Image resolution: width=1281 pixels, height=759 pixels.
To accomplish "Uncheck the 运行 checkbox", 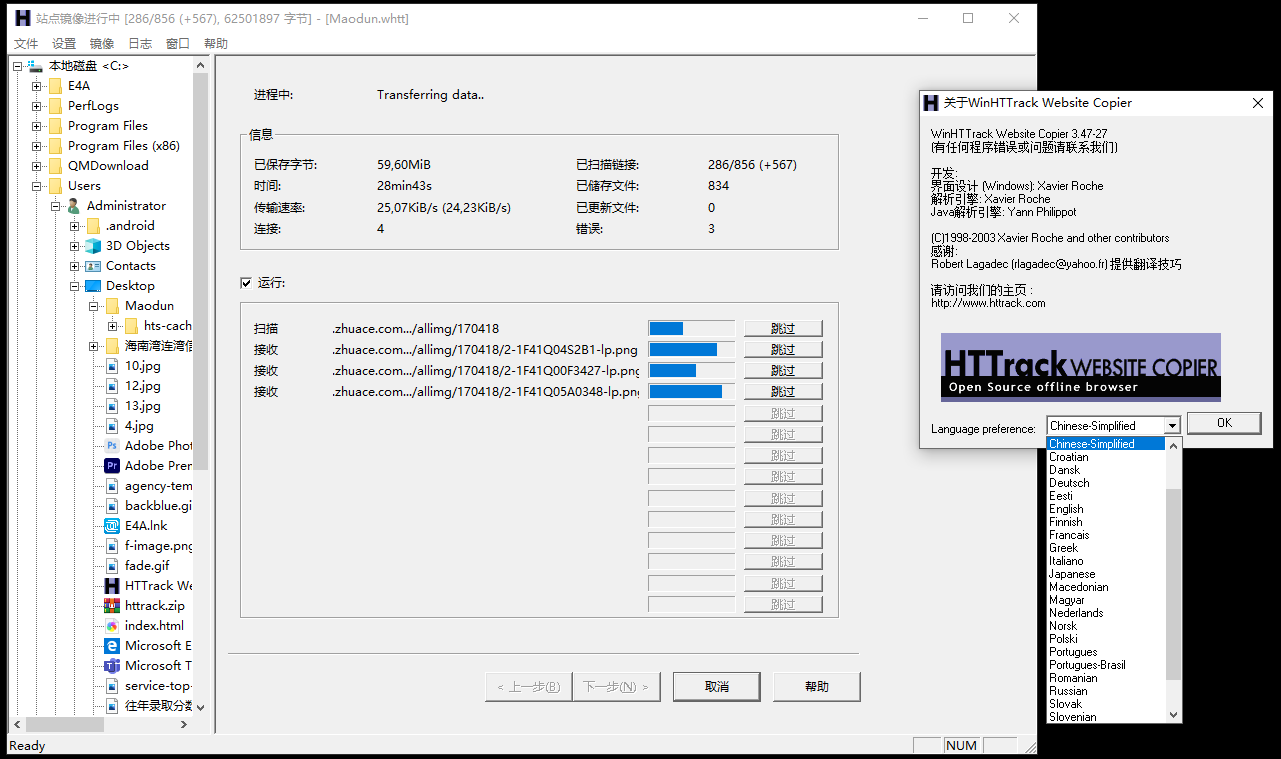I will click(x=246, y=281).
